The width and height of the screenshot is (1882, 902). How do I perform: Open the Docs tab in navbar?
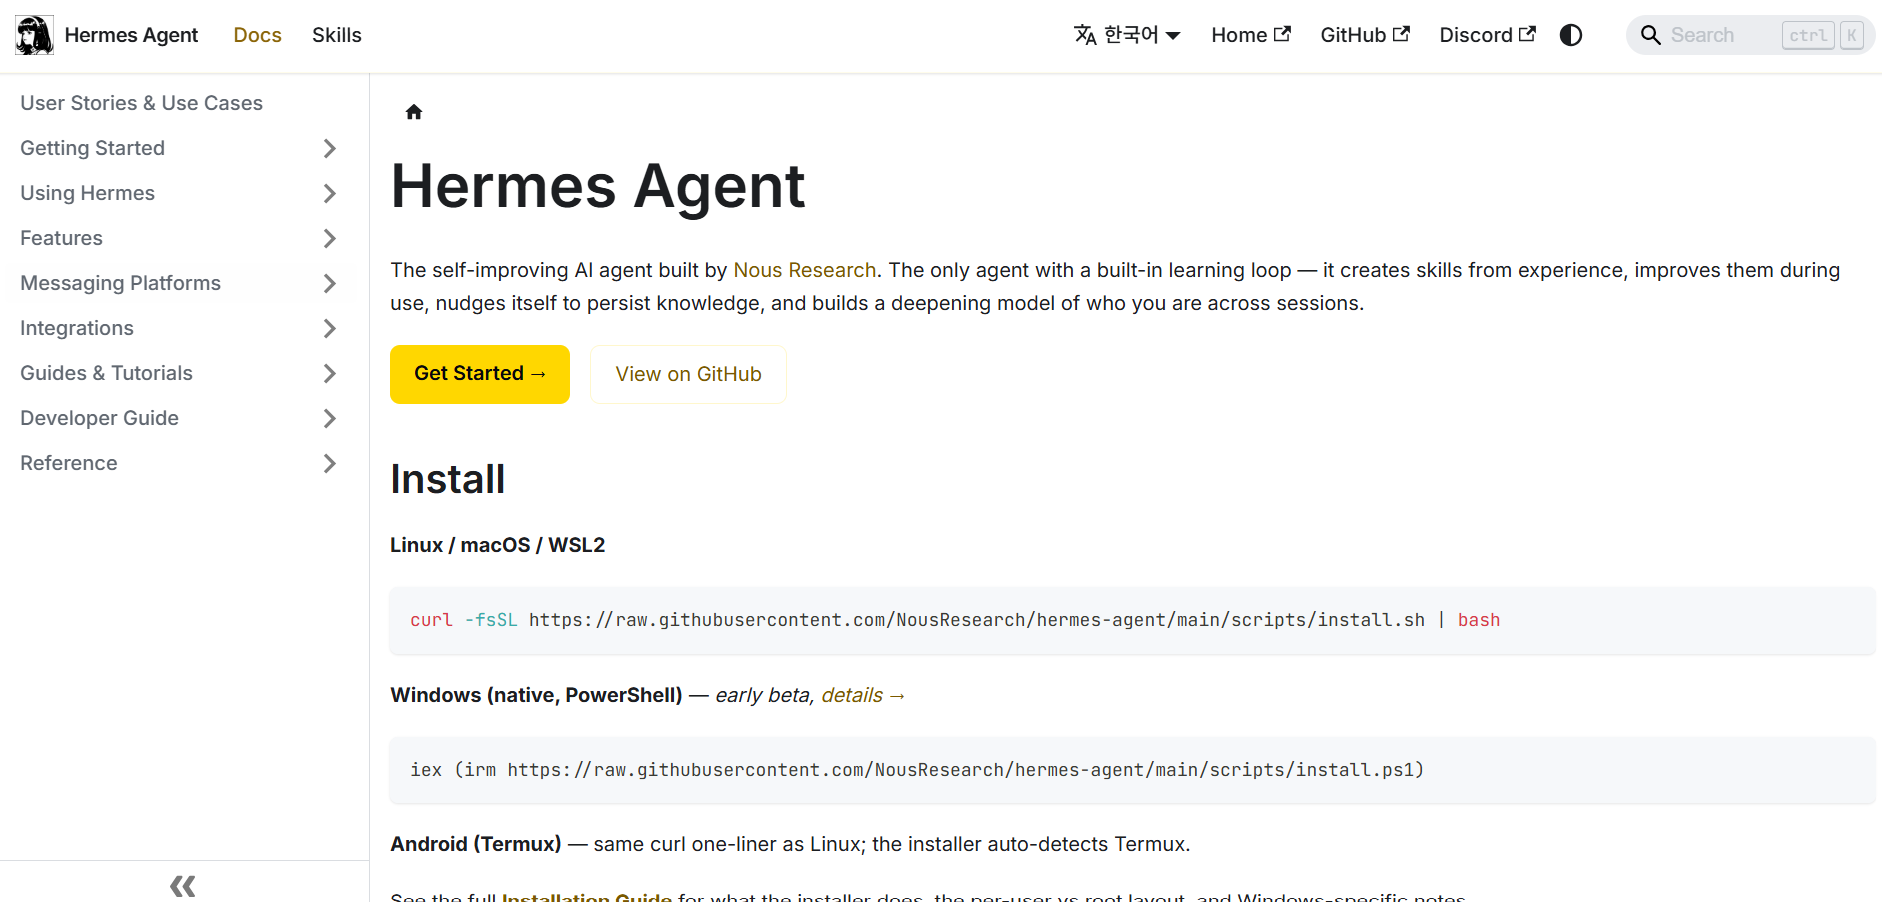point(257,35)
